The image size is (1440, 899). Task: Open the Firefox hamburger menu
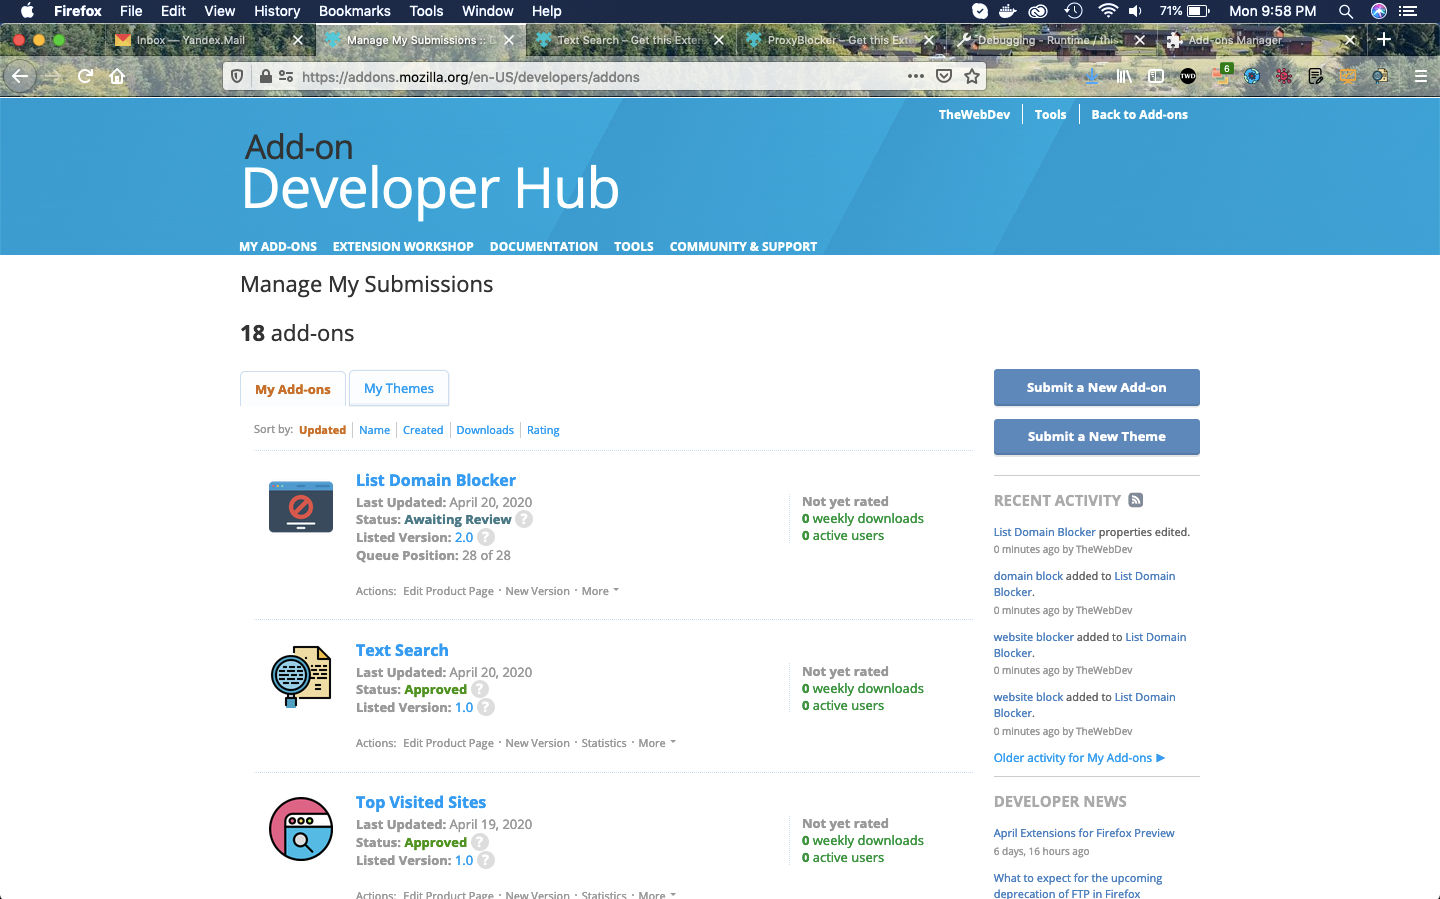click(1420, 76)
